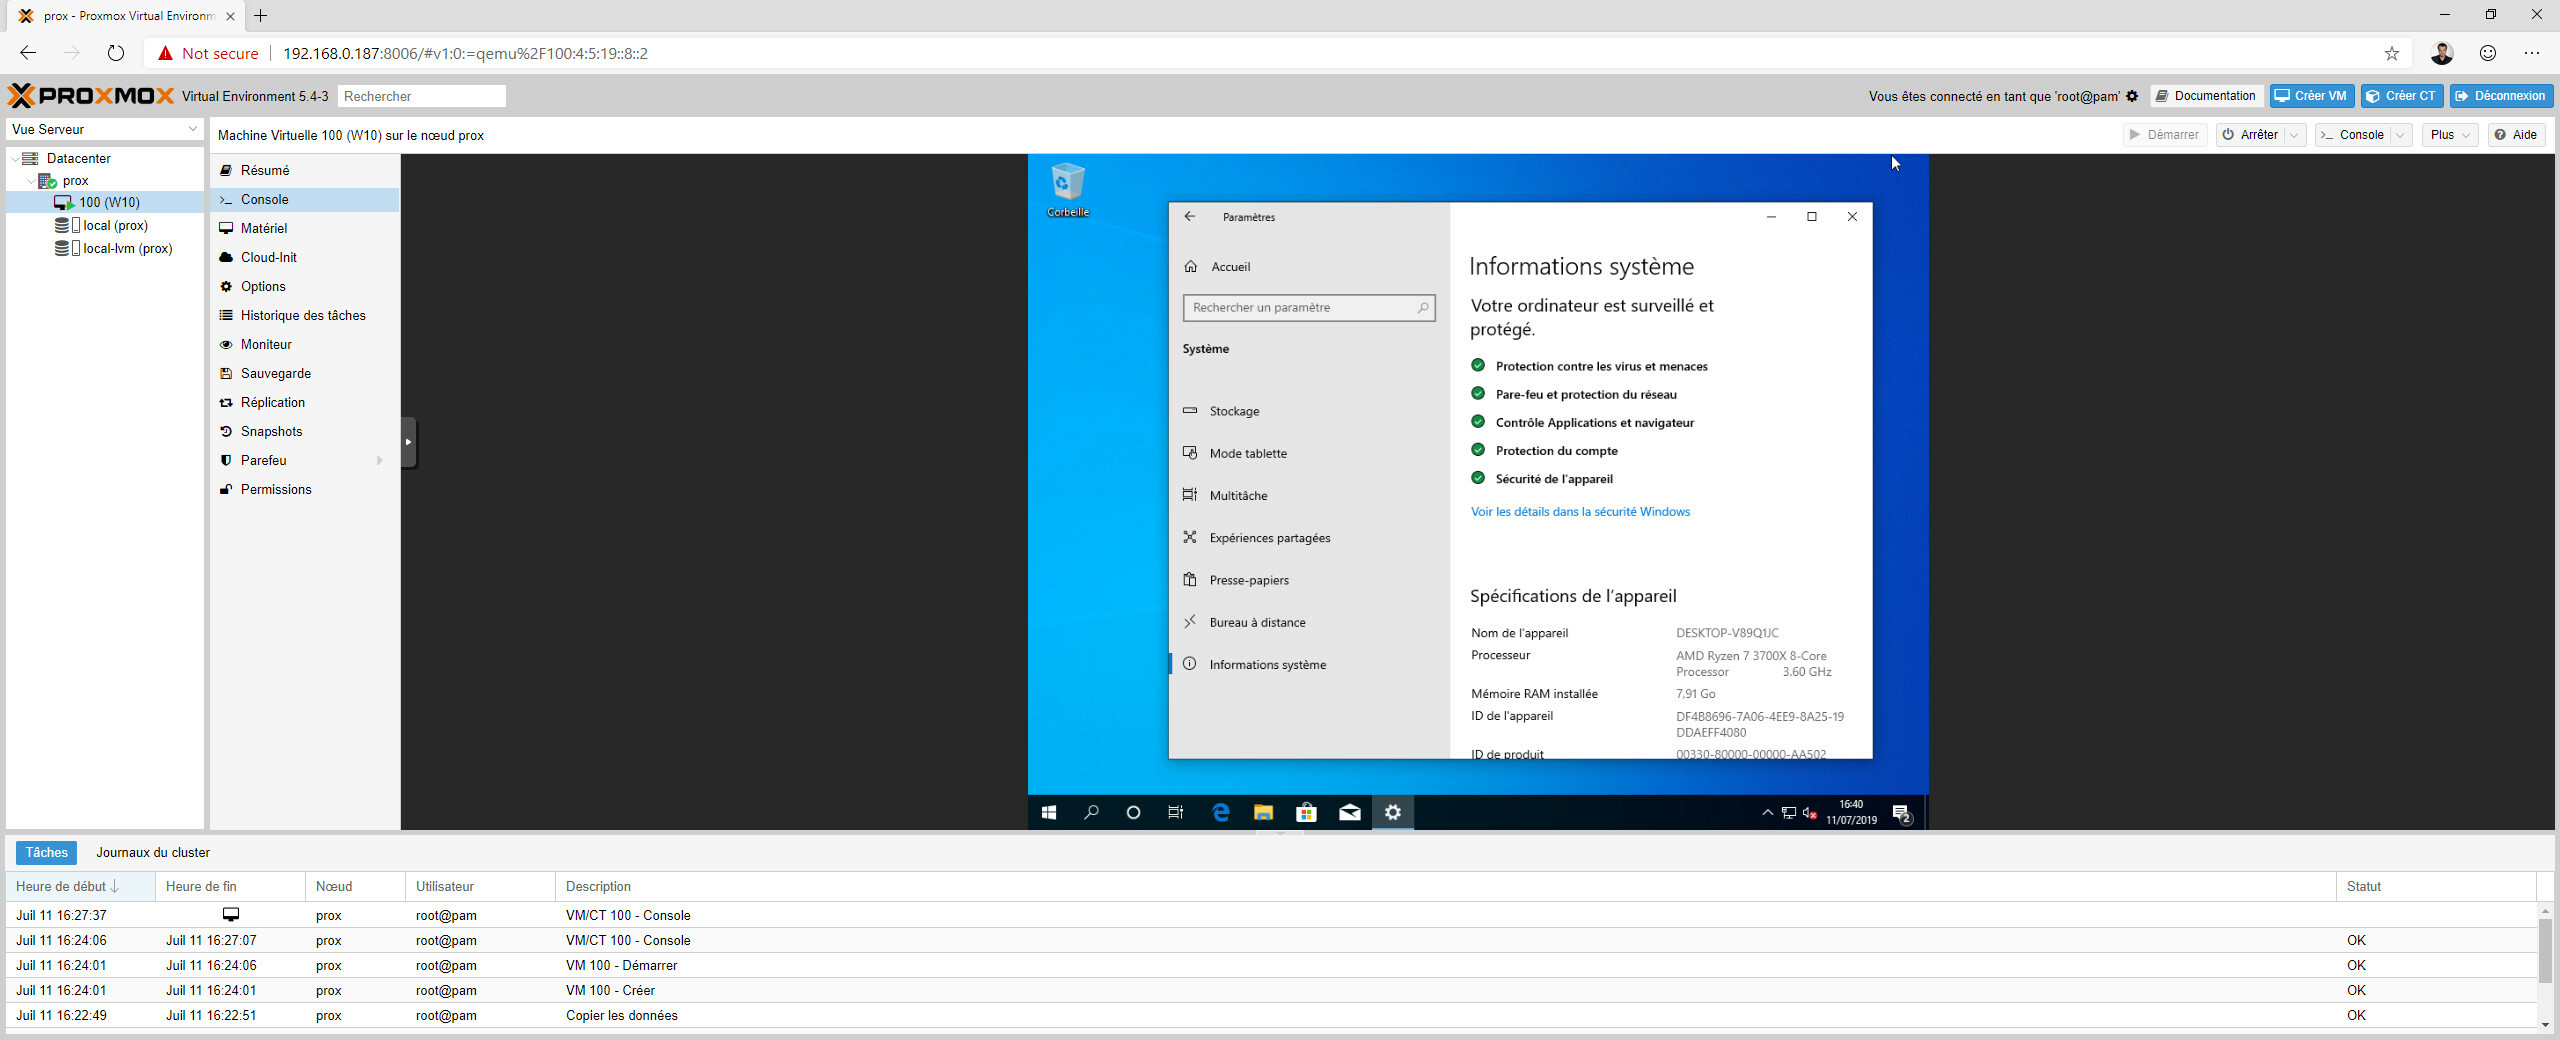Open the Windows Start menu in VM
Image resolution: width=2560 pixels, height=1040 pixels.
point(1049,812)
